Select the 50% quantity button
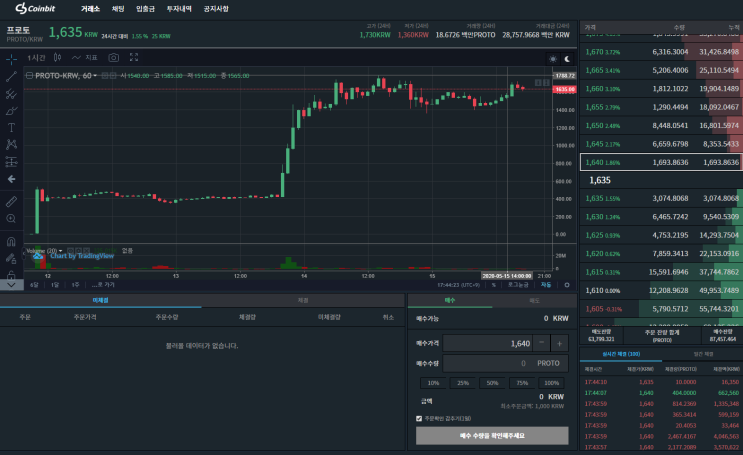 (x=492, y=383)
